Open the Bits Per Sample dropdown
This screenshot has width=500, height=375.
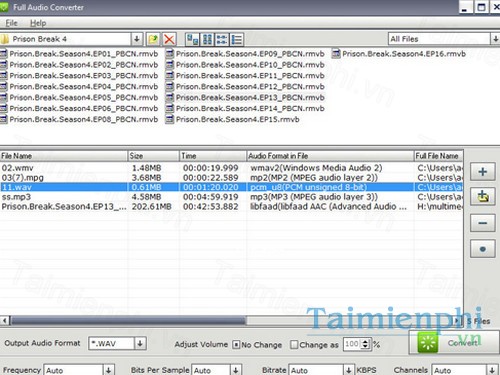tap(236, 370)
